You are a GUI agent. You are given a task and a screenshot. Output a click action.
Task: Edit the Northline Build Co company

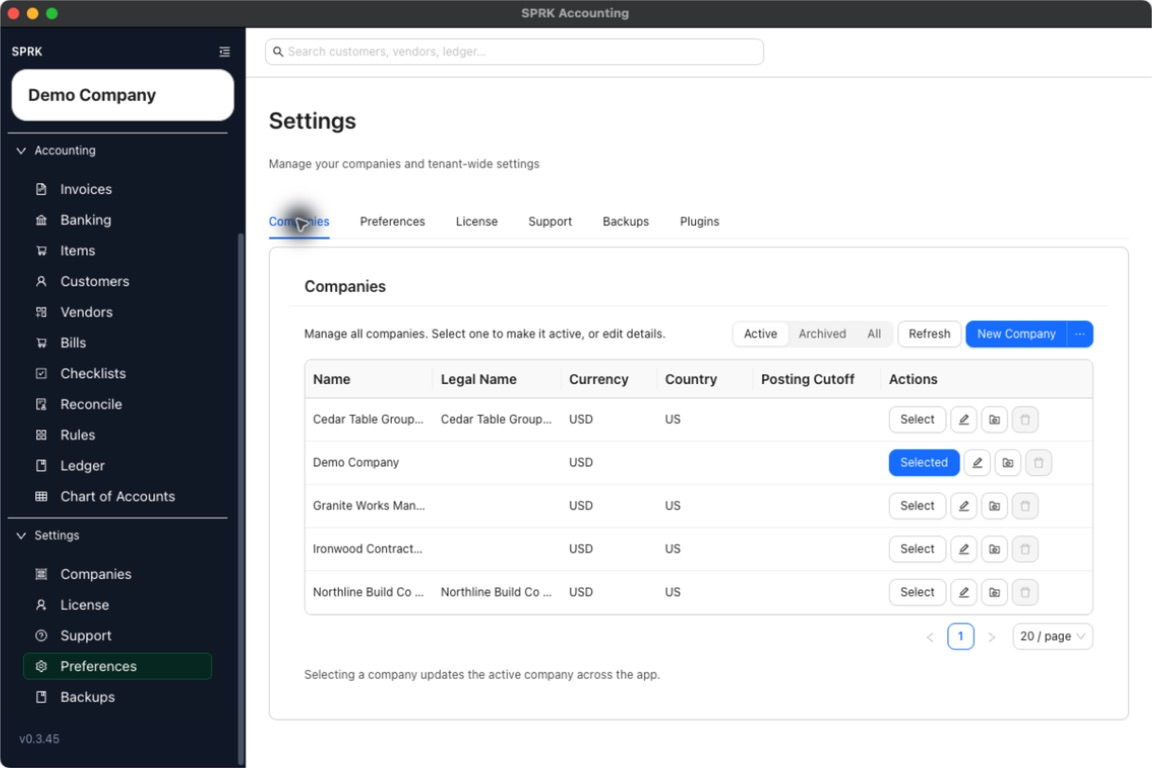pos(963,592)
